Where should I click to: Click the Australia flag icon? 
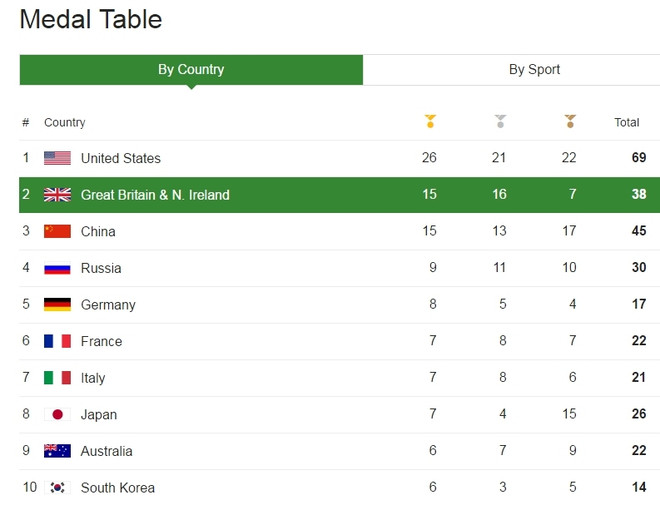pyautogui.click(x=57, y=451)
